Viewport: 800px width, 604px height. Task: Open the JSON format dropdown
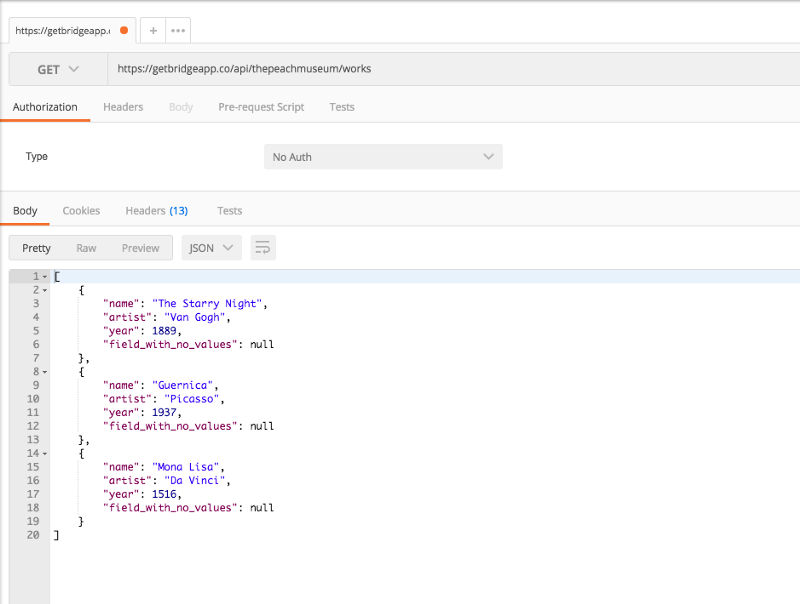[x=211, y=248]
